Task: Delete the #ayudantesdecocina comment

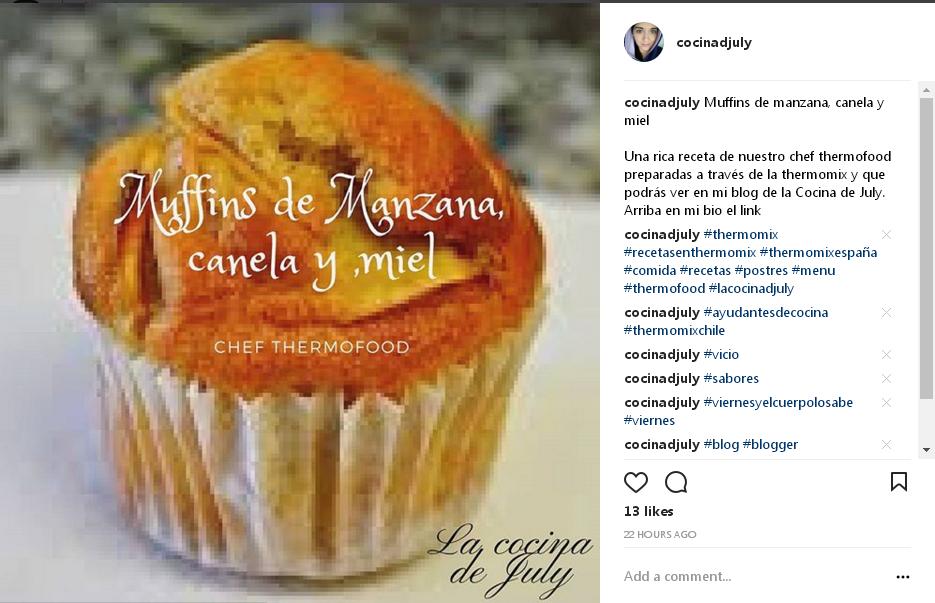Action: pyautogui.click(x=886, y=313)
